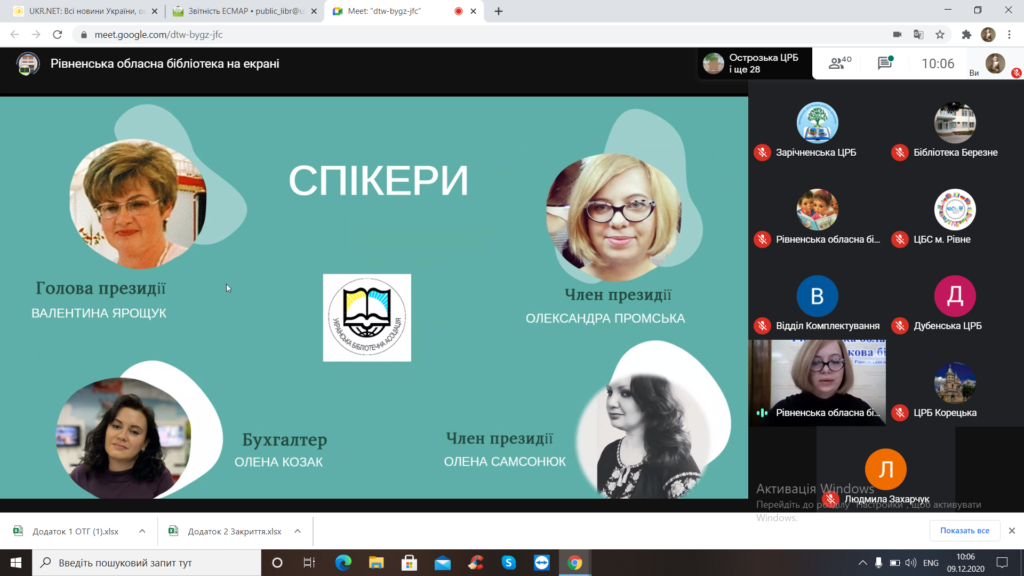The height and width of the screenshot is (576, 1024).
Task: Open the Meet chat panel icon
Action: (885, 64)
